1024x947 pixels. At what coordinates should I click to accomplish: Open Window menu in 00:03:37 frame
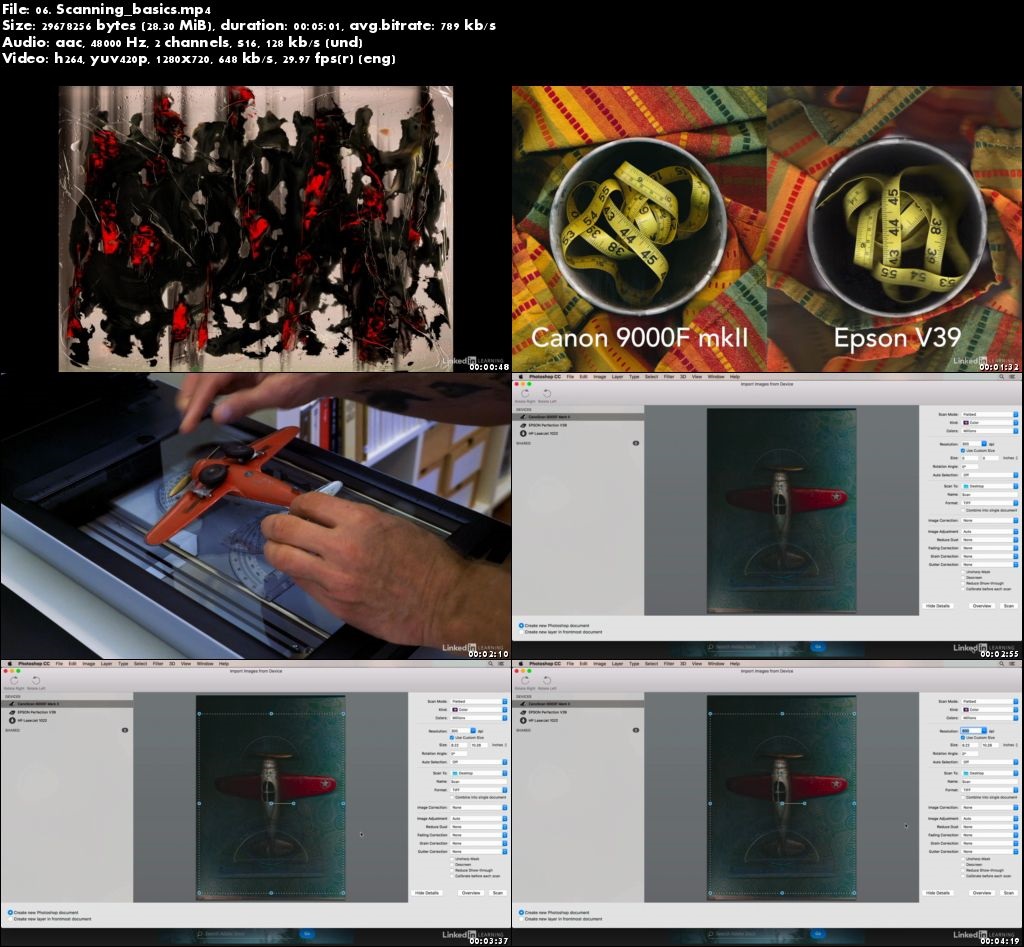click(x=205, y=664)
